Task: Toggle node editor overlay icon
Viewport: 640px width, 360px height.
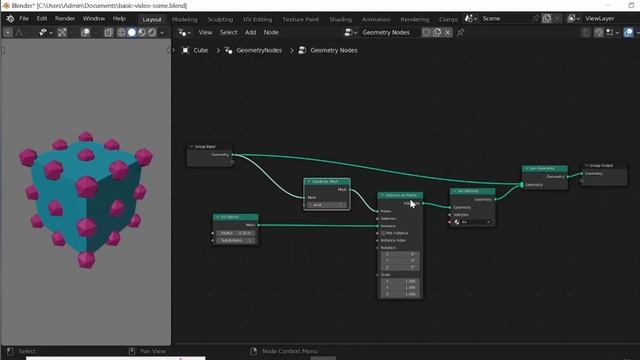Action: (x=629, y=32)
